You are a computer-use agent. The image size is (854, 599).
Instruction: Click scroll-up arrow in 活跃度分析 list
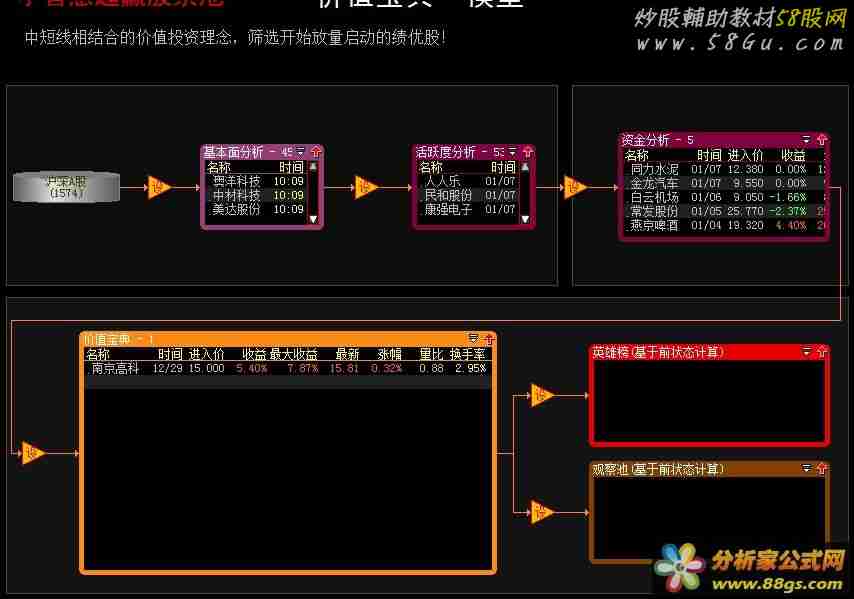tap(525, 167)
